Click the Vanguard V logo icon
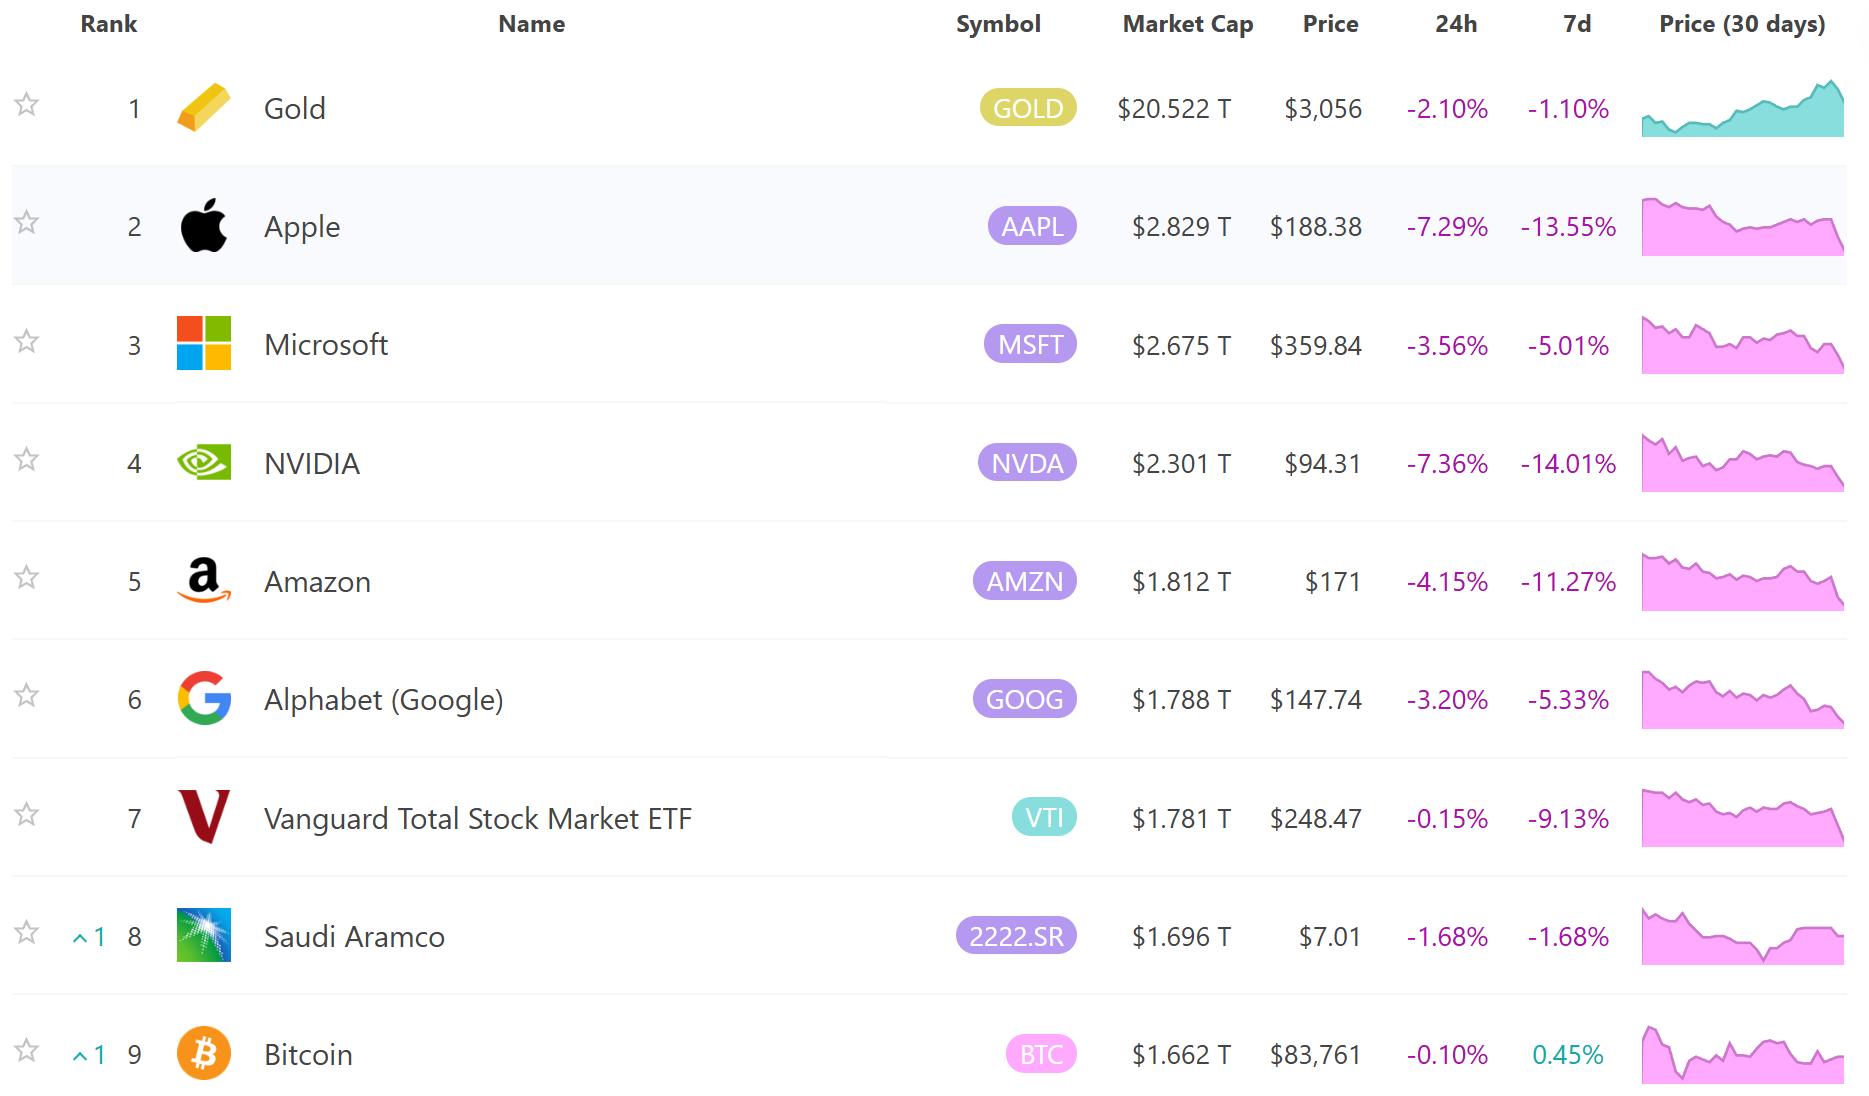 [x=204, y=817]
